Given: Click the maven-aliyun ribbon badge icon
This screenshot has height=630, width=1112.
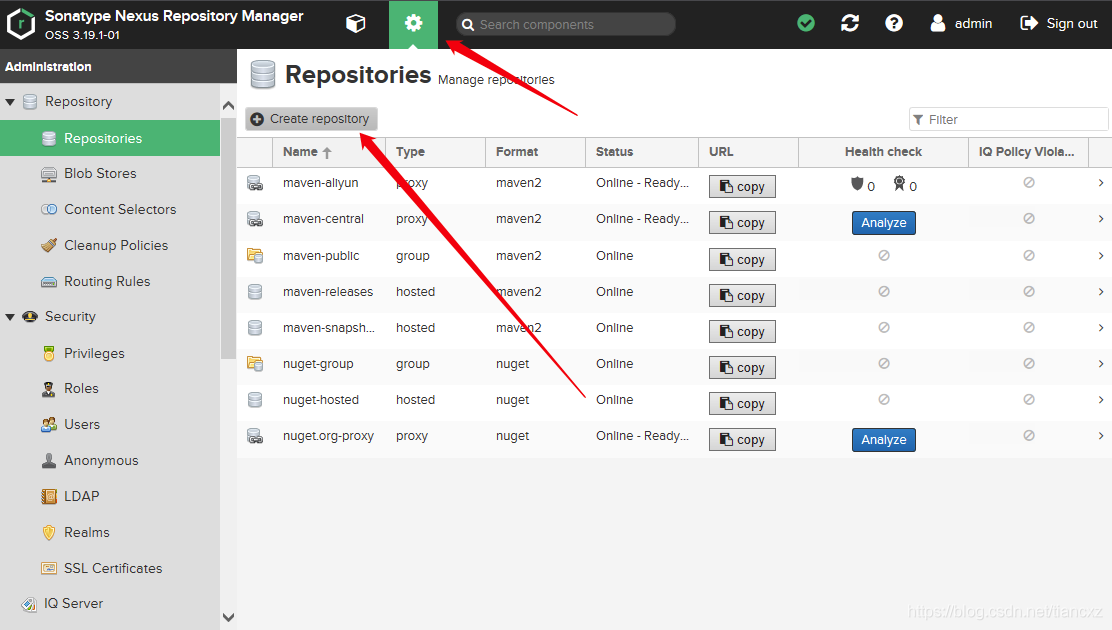Looking at the screenshot, I should [899, 184].
